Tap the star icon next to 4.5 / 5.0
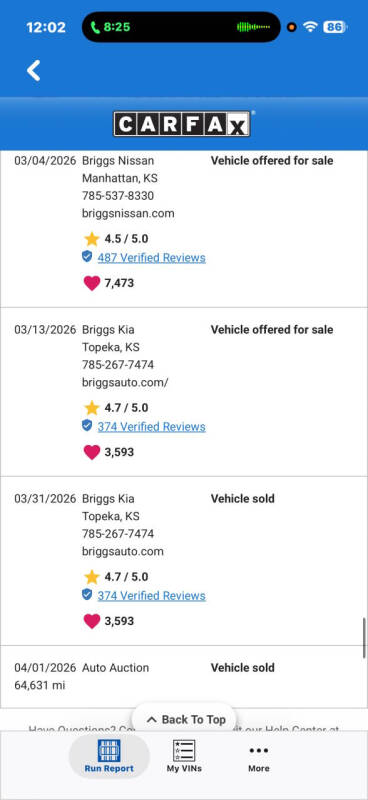This screenshot has height=800, width=368. point(91,238)
